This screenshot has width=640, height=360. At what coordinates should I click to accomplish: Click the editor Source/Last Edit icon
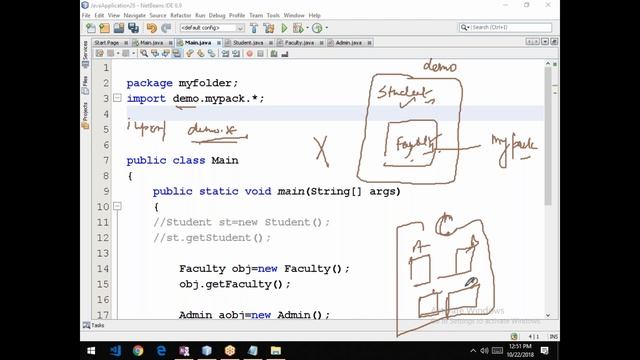click(x=99, y=53)
